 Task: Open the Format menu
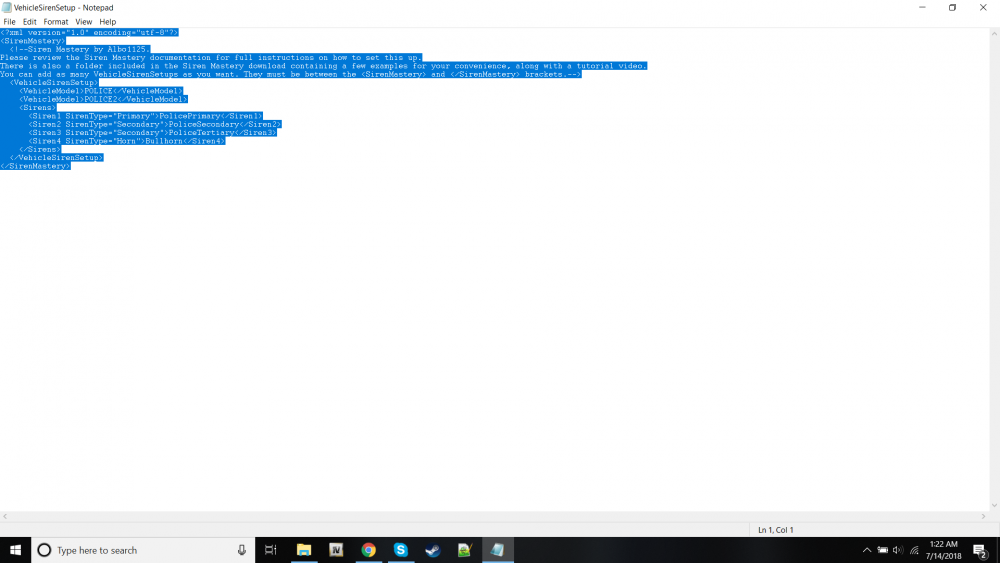tap(55, 22)
